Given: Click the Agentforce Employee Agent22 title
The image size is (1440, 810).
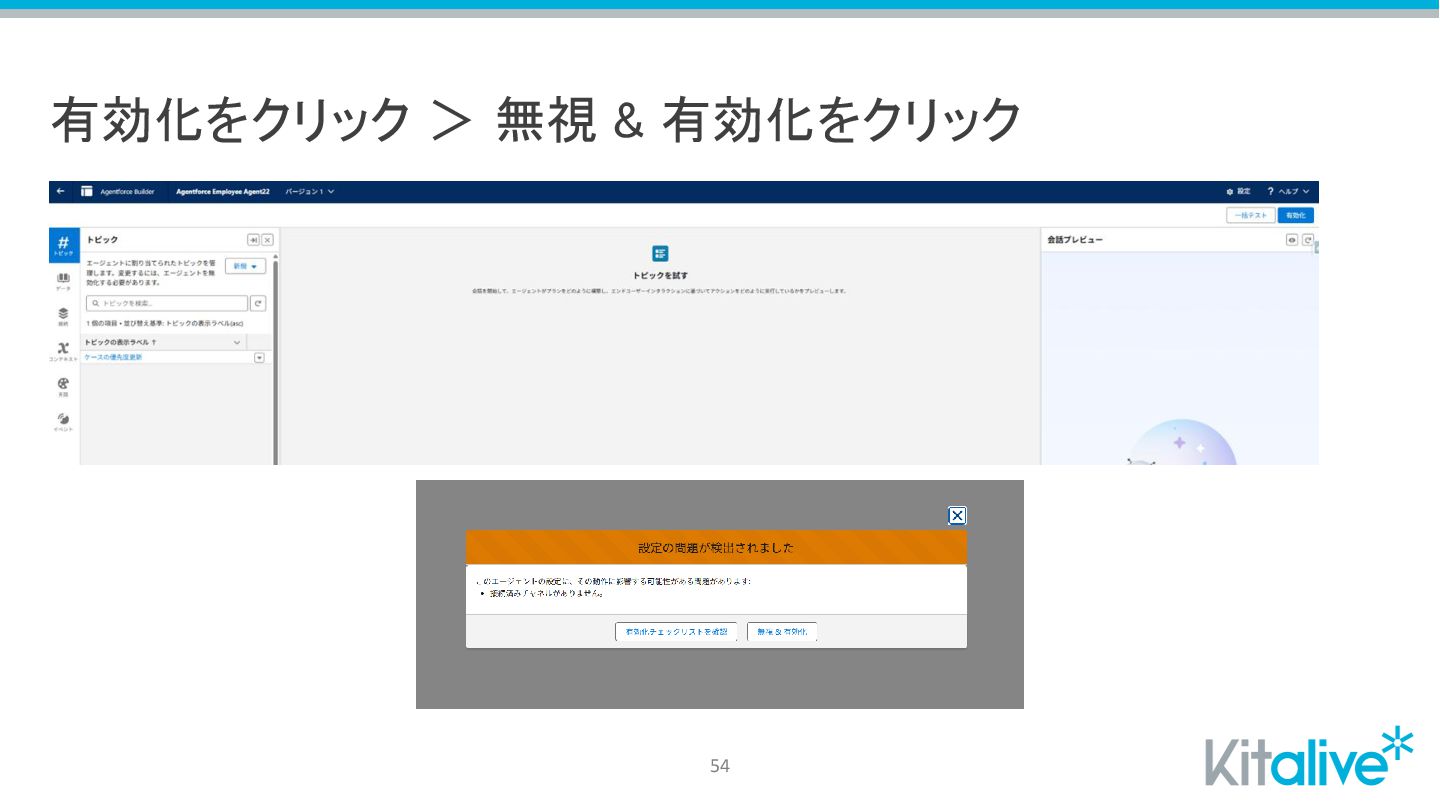Looking at the screenshot, I should (223, 191).
